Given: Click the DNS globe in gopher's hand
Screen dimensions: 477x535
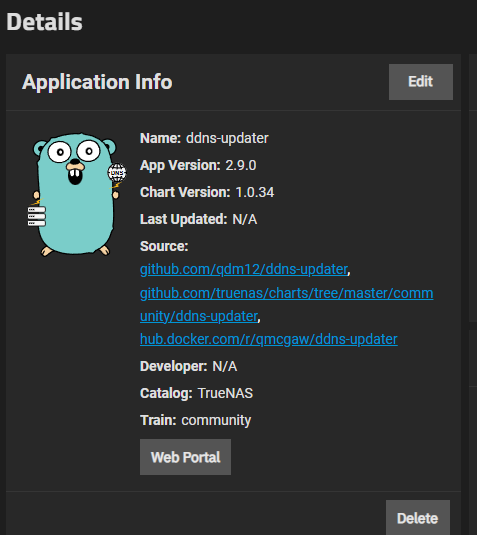Looking at the screenshot, I should pyautogui.click(x=117, y=173).
